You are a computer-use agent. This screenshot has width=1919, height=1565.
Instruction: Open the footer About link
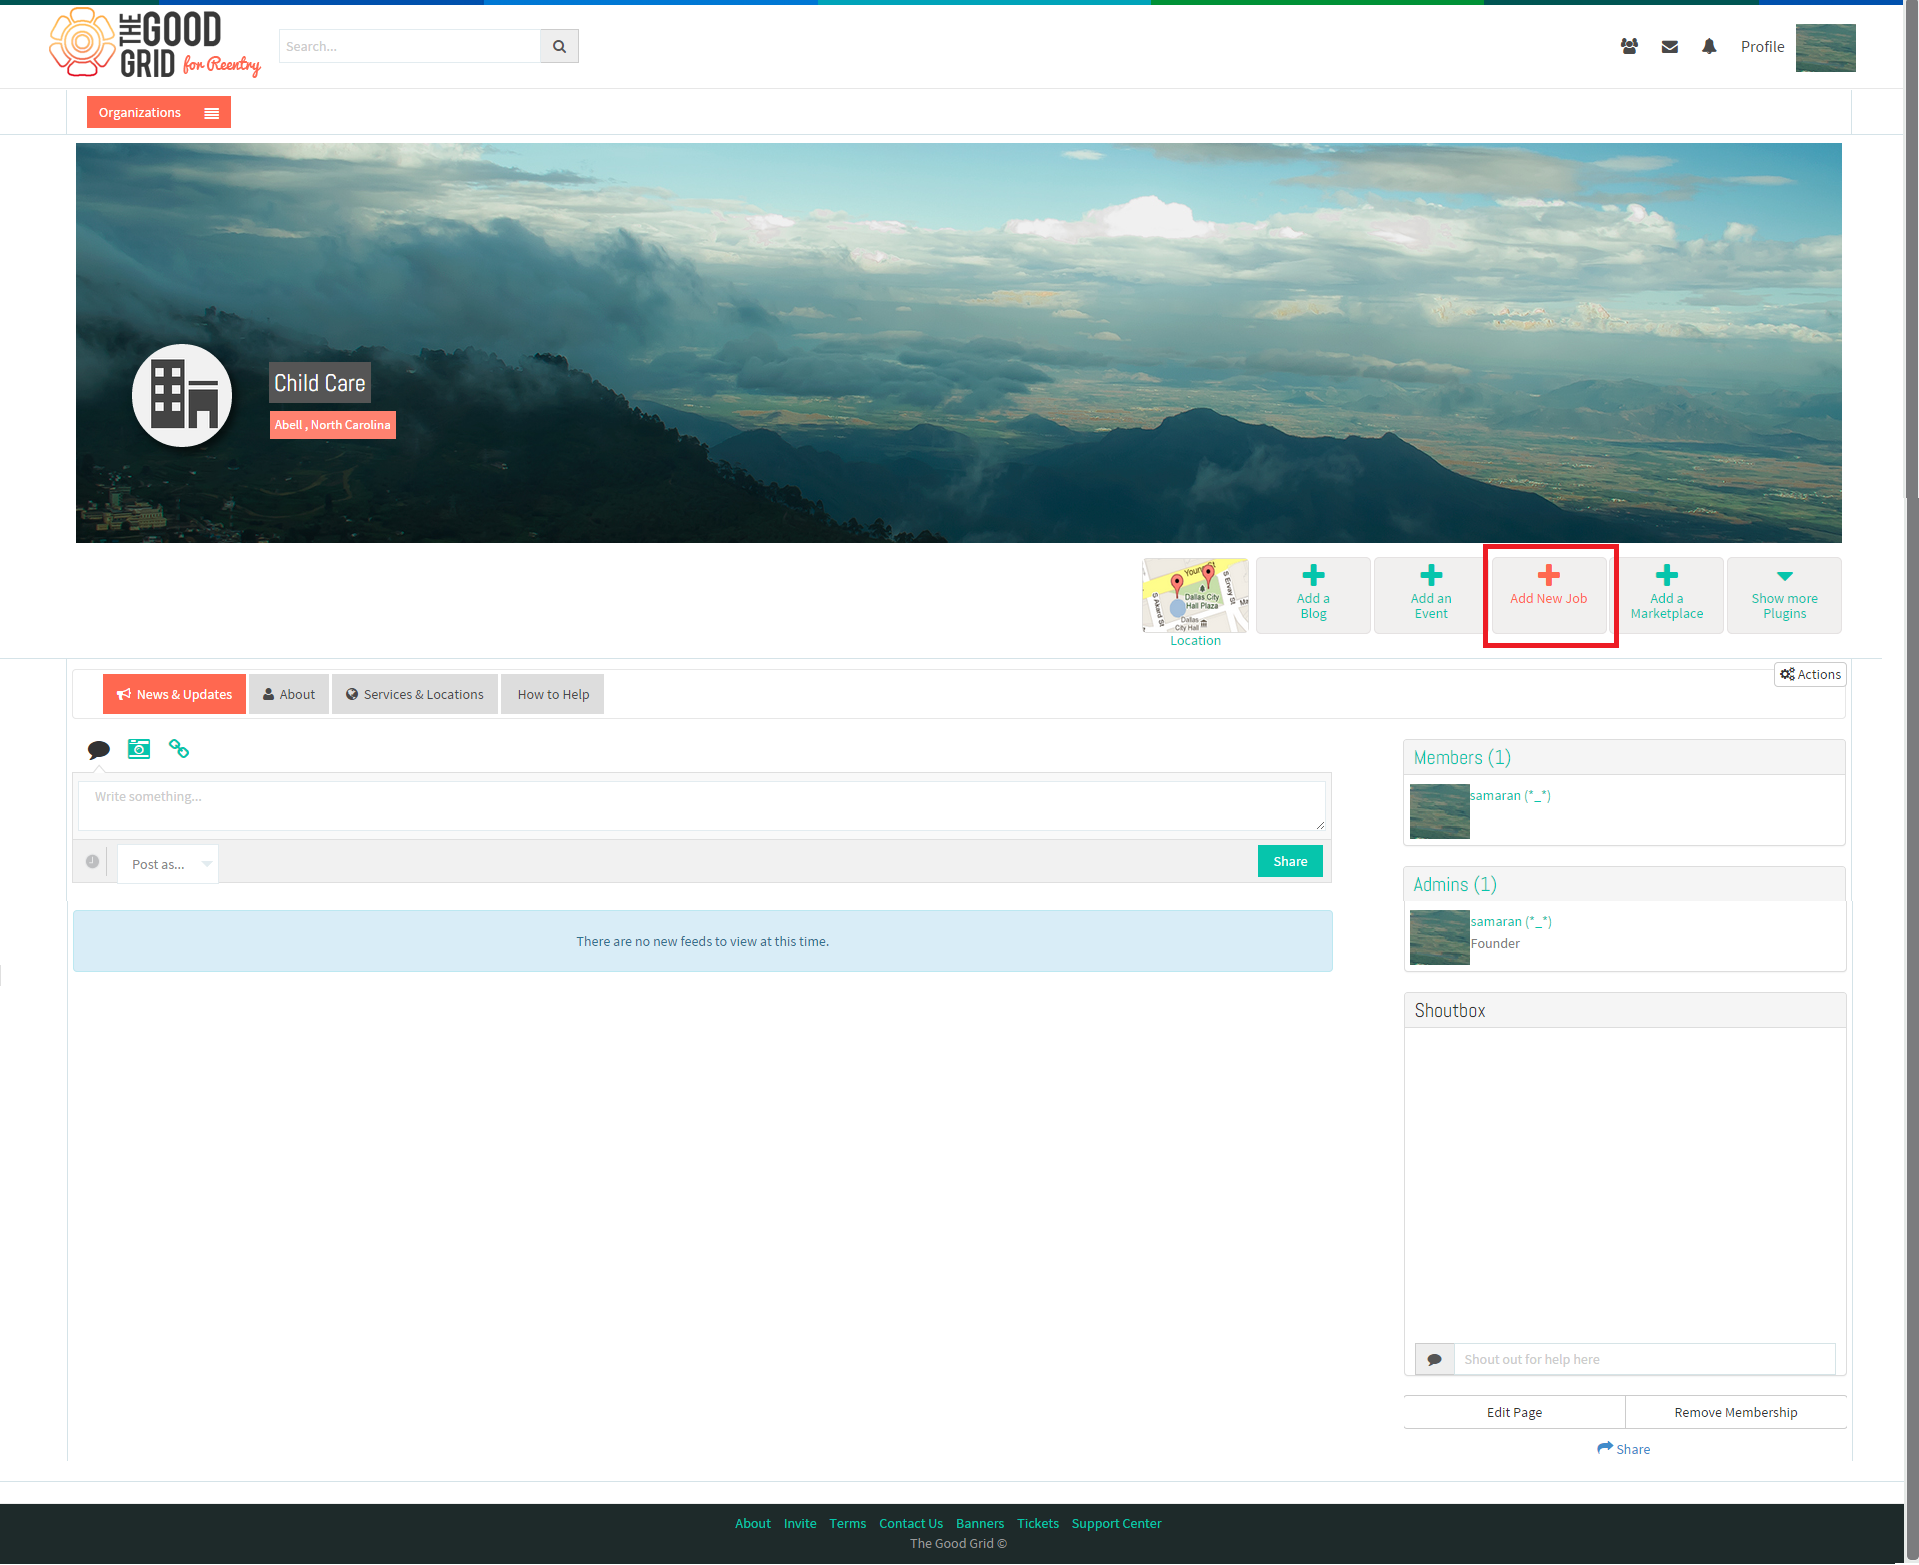point(753,1523)
